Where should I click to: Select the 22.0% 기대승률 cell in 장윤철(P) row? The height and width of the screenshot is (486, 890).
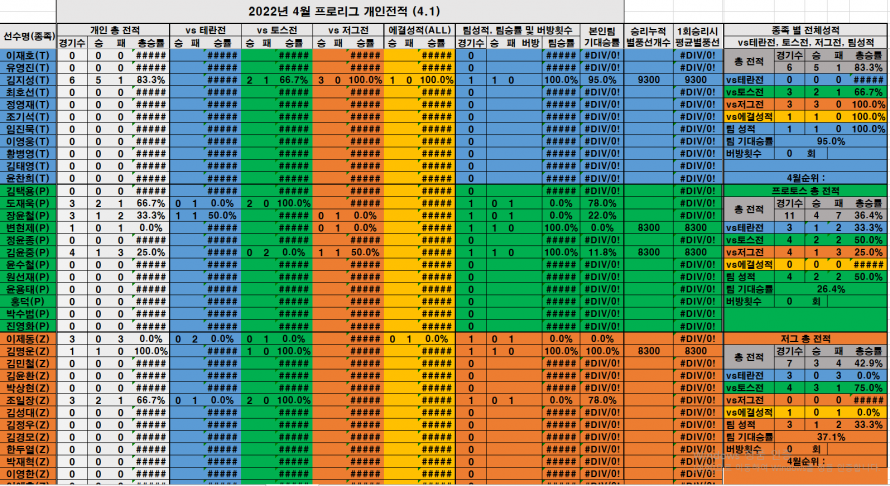602,216
